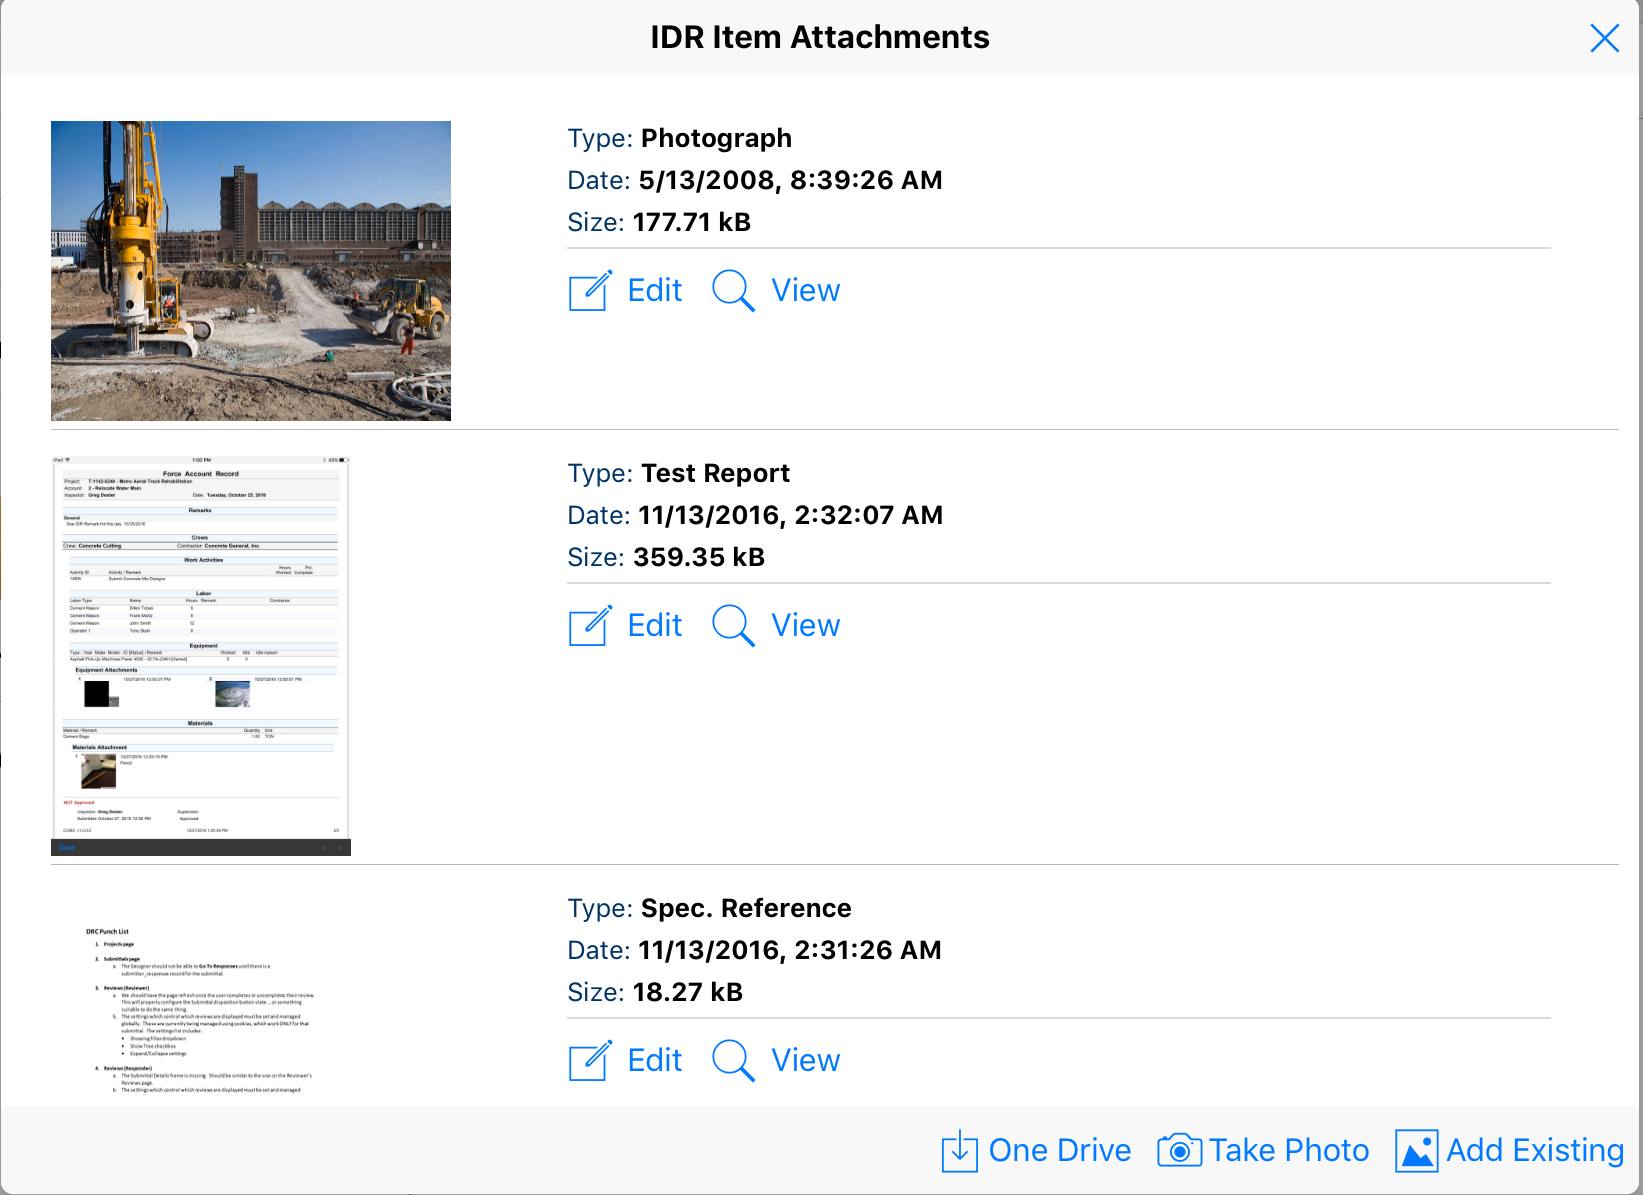The width and height of the screenshot is (1643, 1195).
Task: Close the IDR Item Attachments dialog
Action: (x=1604, y=38)
